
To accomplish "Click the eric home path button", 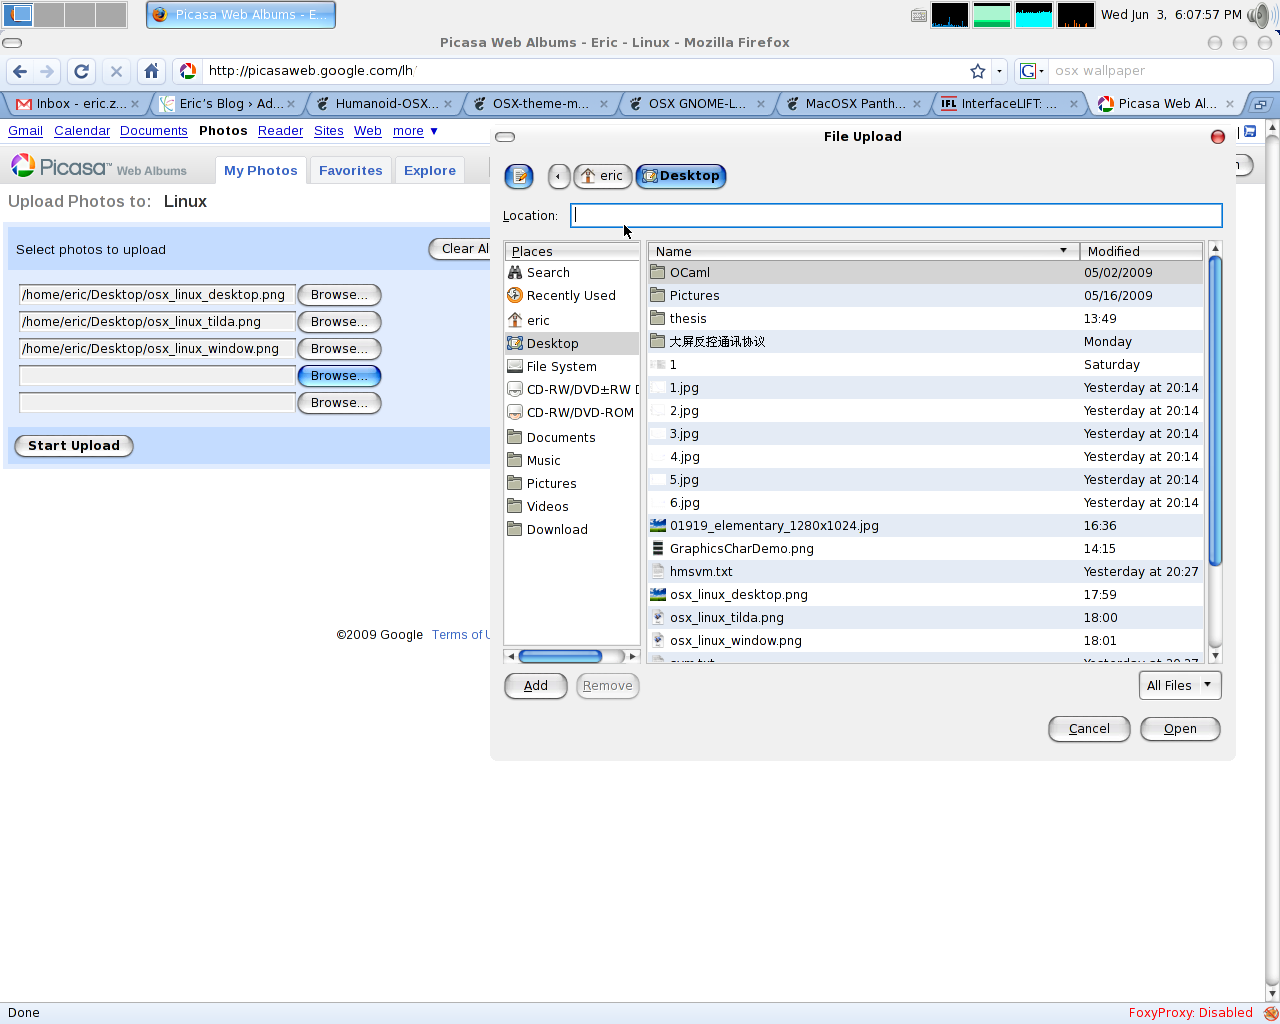I will pyautogui.click(x=602, y=176).
